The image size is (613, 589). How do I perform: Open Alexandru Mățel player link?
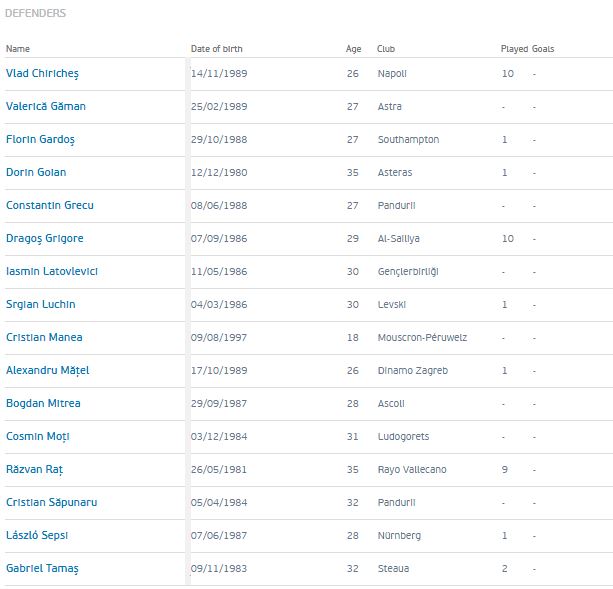tap(47, 371)
